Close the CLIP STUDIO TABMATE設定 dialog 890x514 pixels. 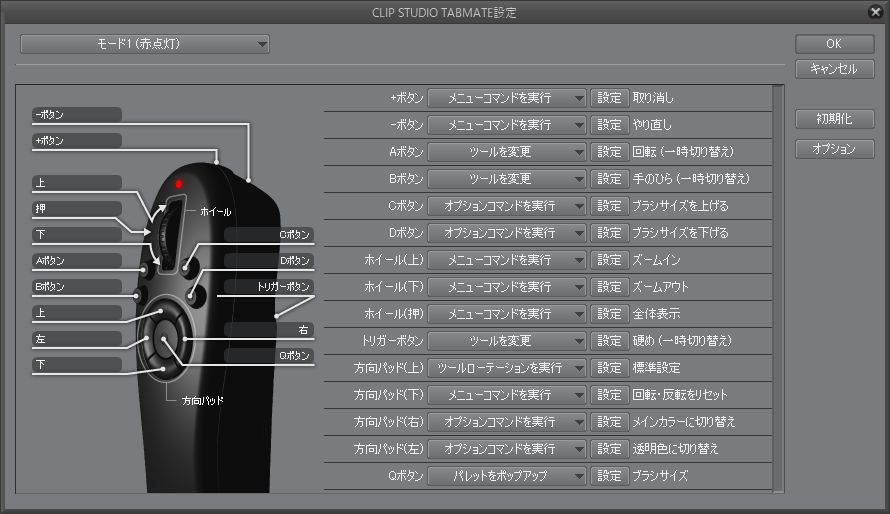click(x=876, y=12)
